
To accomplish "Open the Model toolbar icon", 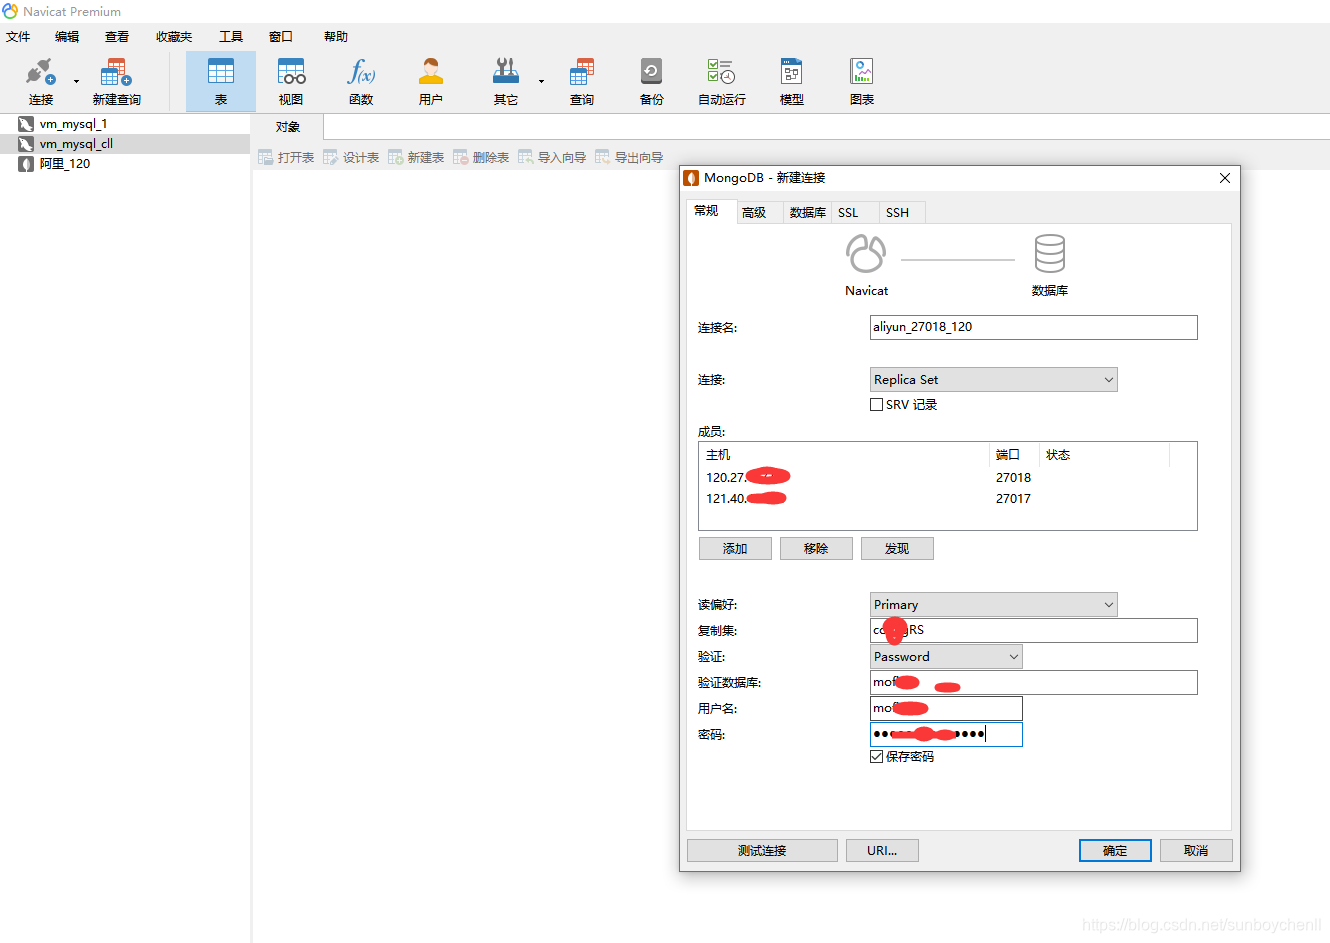I will click(x=792, y=81).
